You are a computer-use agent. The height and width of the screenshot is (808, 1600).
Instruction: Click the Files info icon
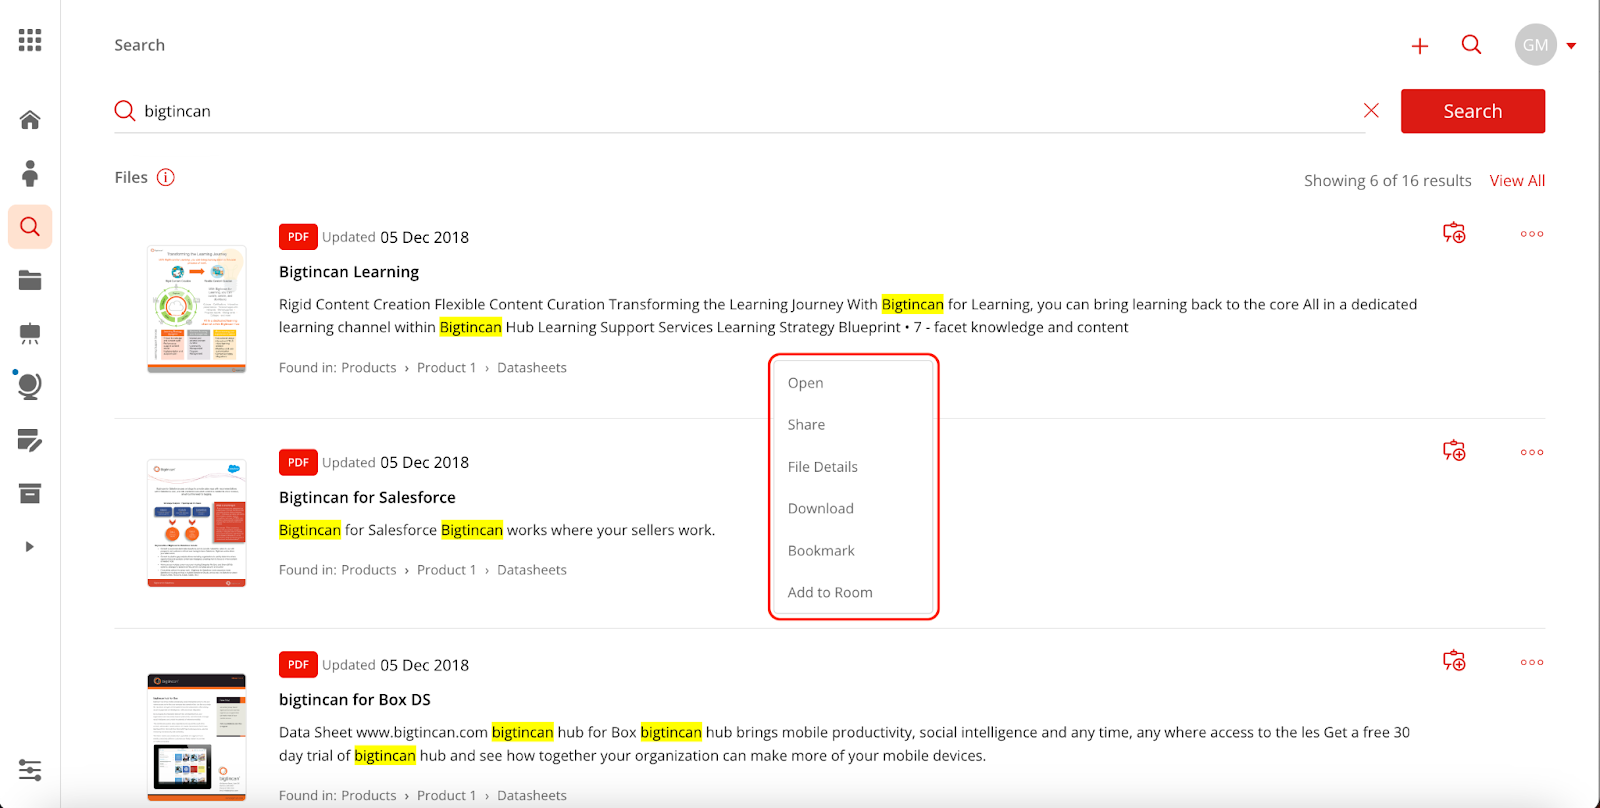tap(166, 177)
